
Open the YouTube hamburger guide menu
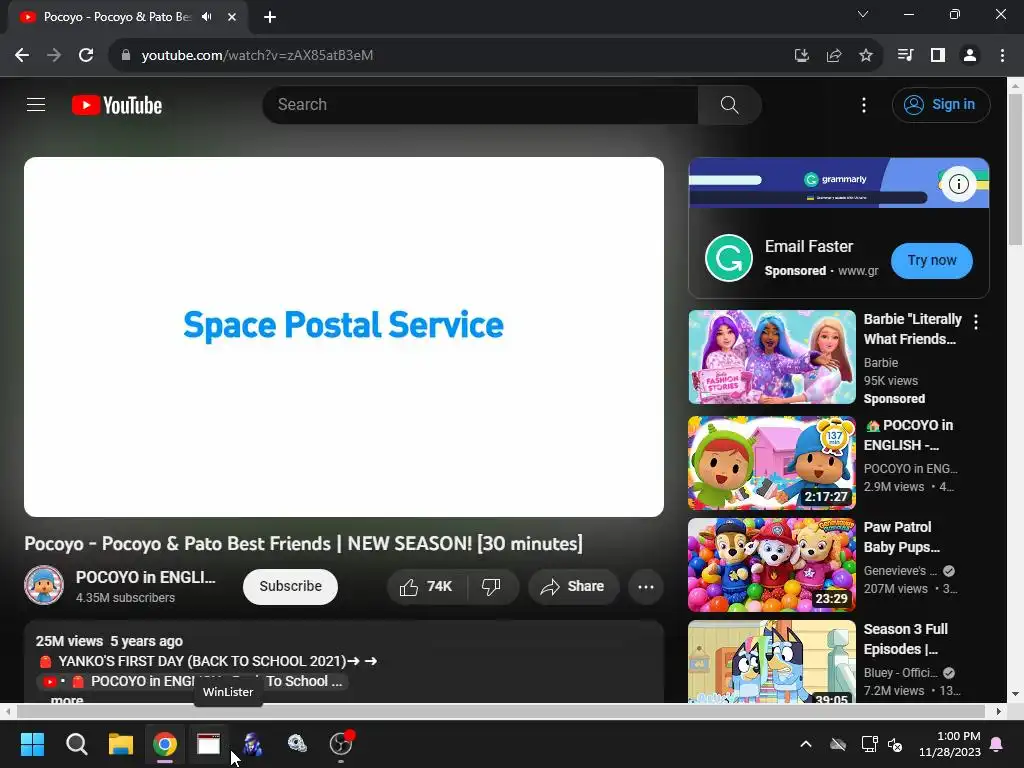[36, 104]
